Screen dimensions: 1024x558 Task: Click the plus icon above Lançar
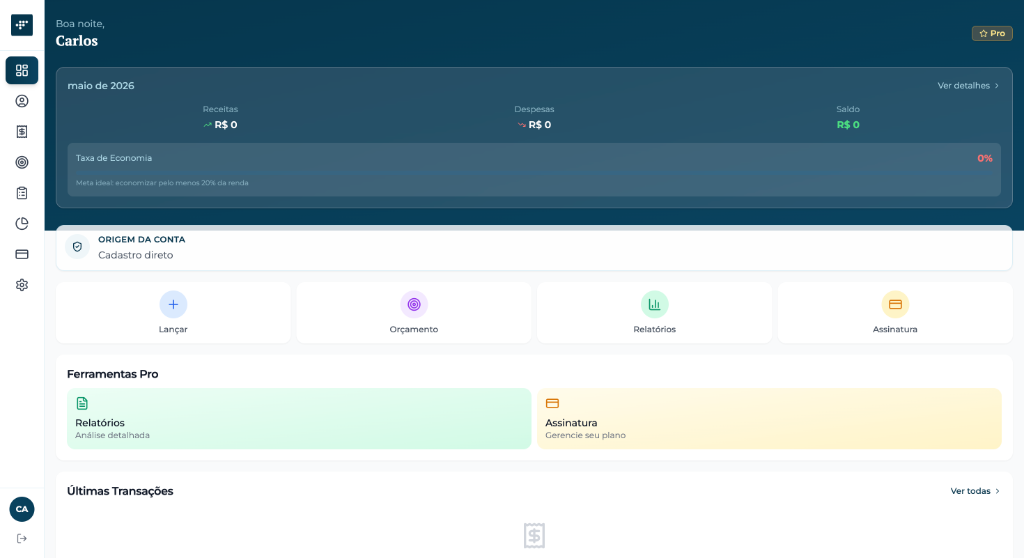[173, 304]
